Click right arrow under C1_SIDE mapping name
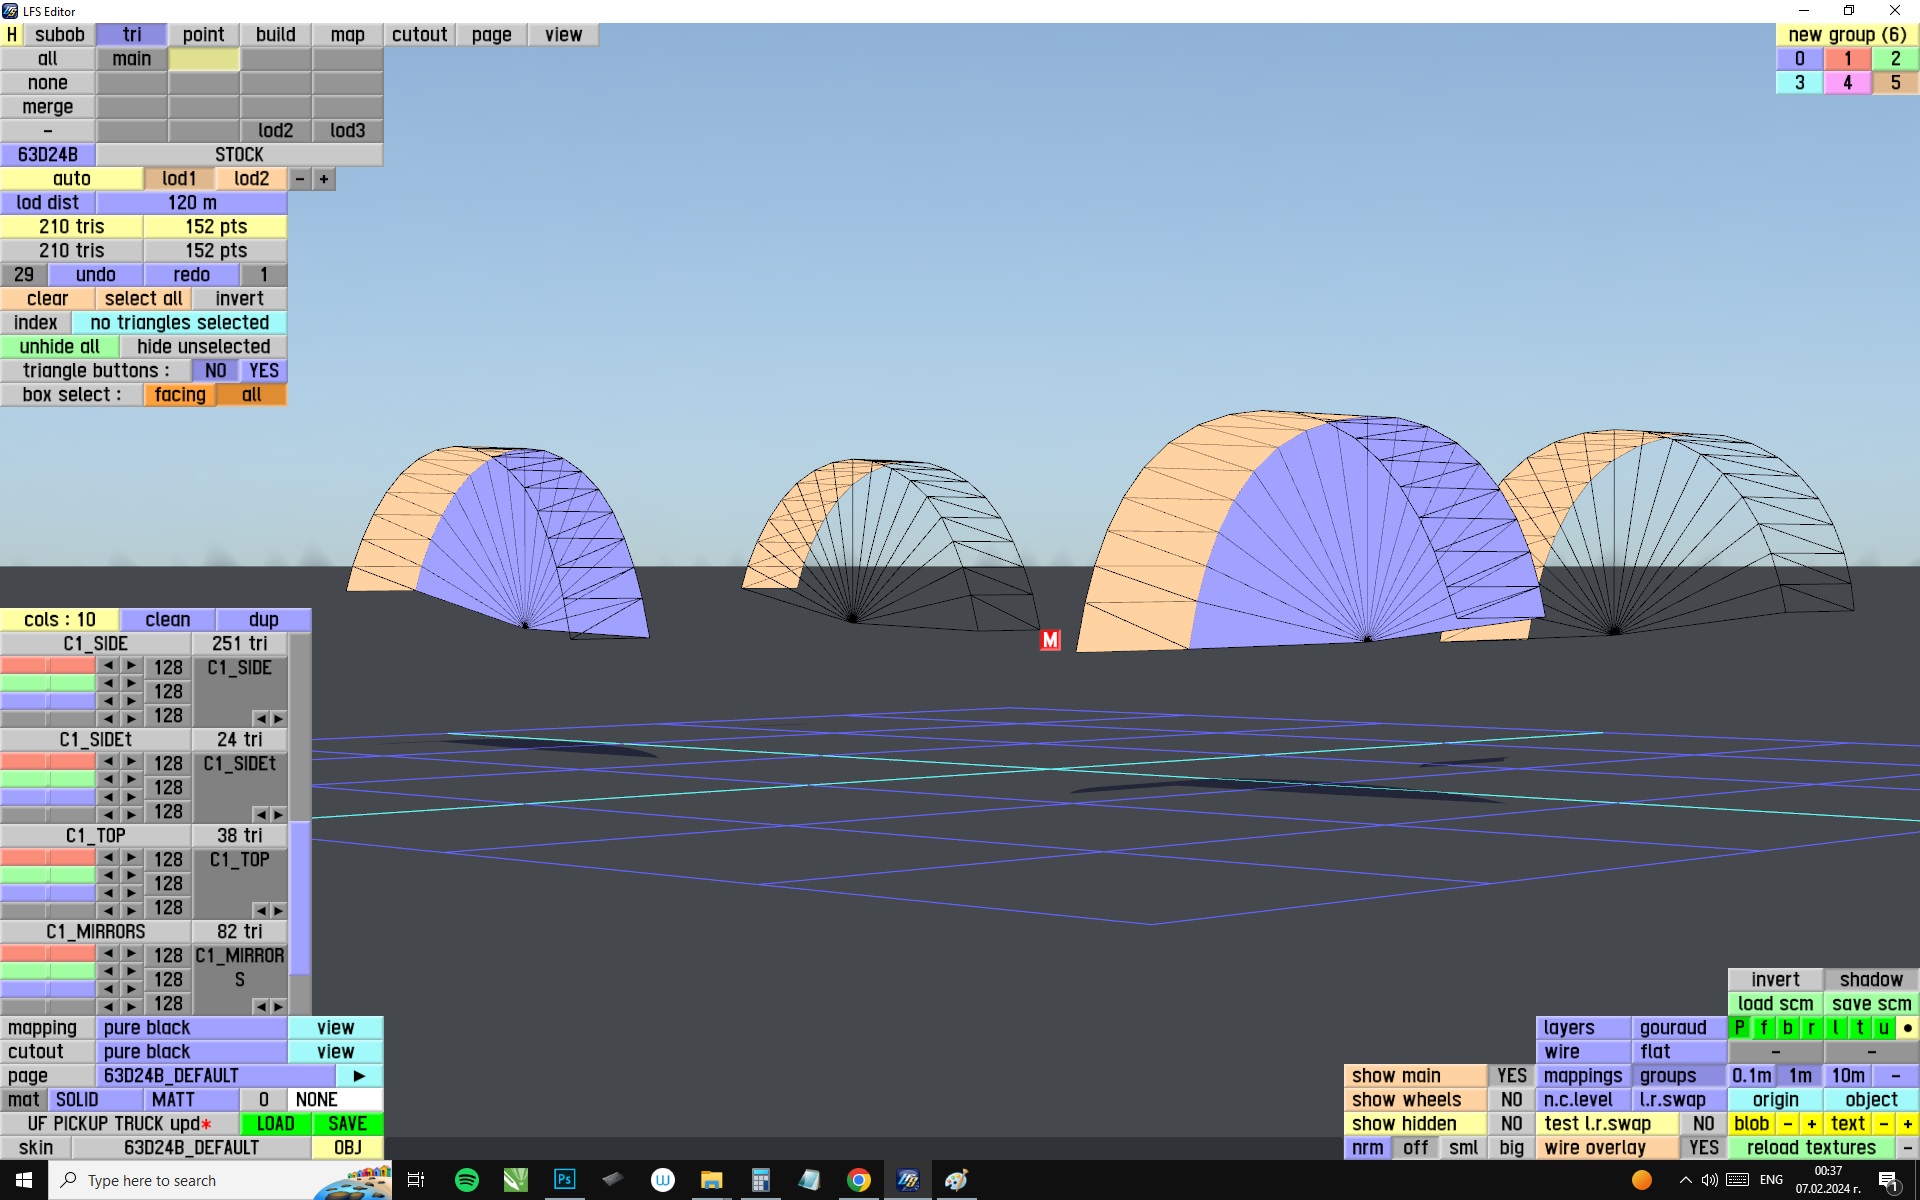 pos(278,719)
